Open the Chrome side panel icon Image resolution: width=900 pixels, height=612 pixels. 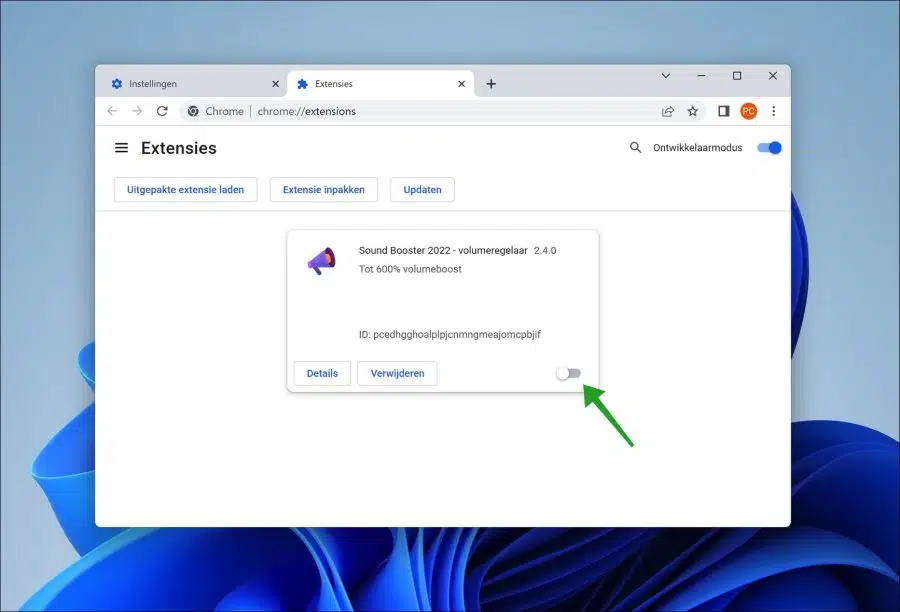pyautogui.click(x=723, y=111)
